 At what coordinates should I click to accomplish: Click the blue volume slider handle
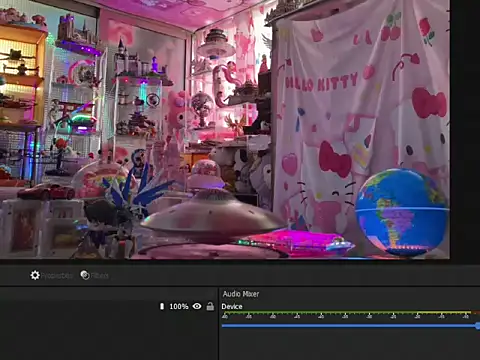[x=478, y=326]
